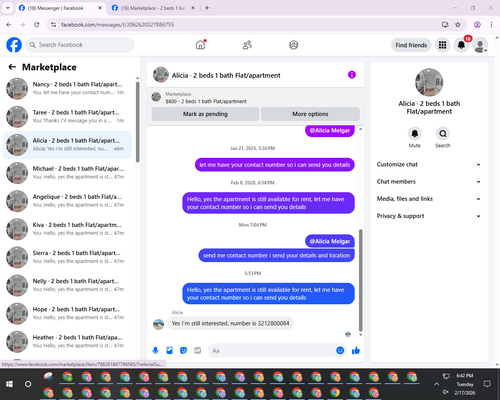The height and width of the screenshot is (400, 500).
Task: Click More options button
Action: [x=310, y=114]
